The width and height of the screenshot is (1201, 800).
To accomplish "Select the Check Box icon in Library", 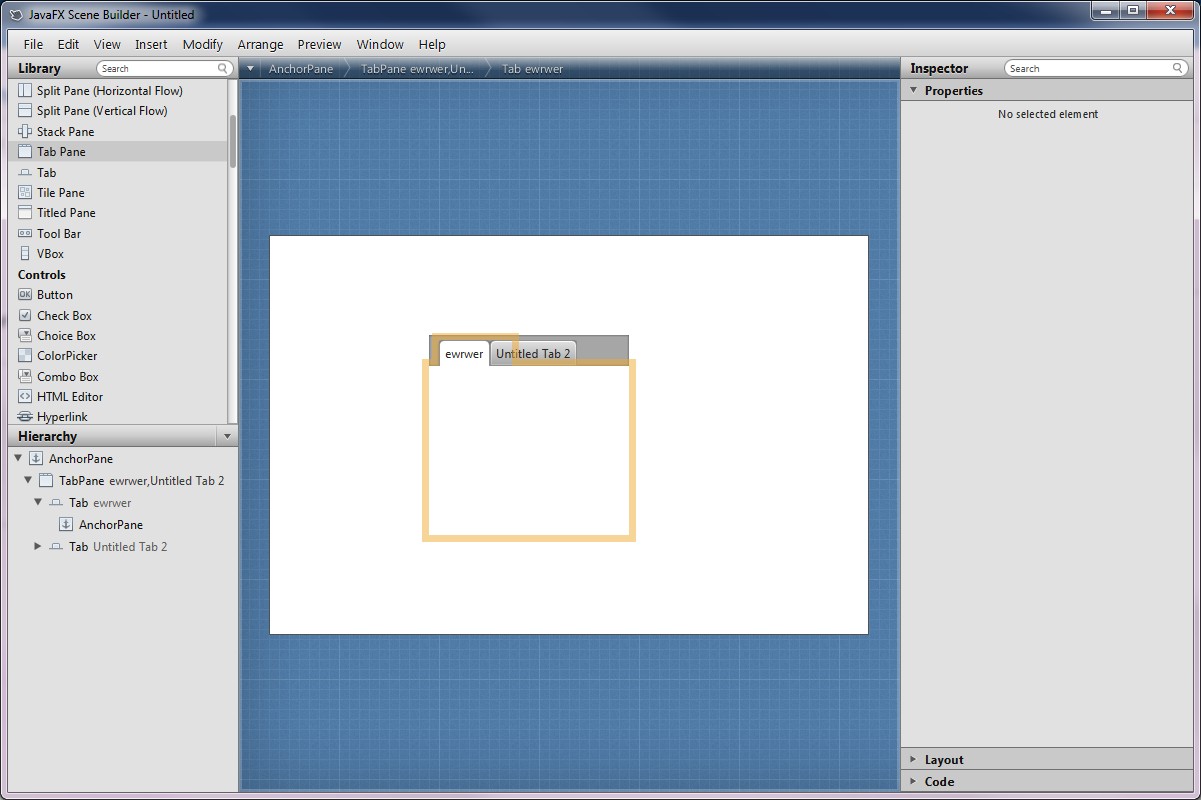I will click(x=25, y=315).
